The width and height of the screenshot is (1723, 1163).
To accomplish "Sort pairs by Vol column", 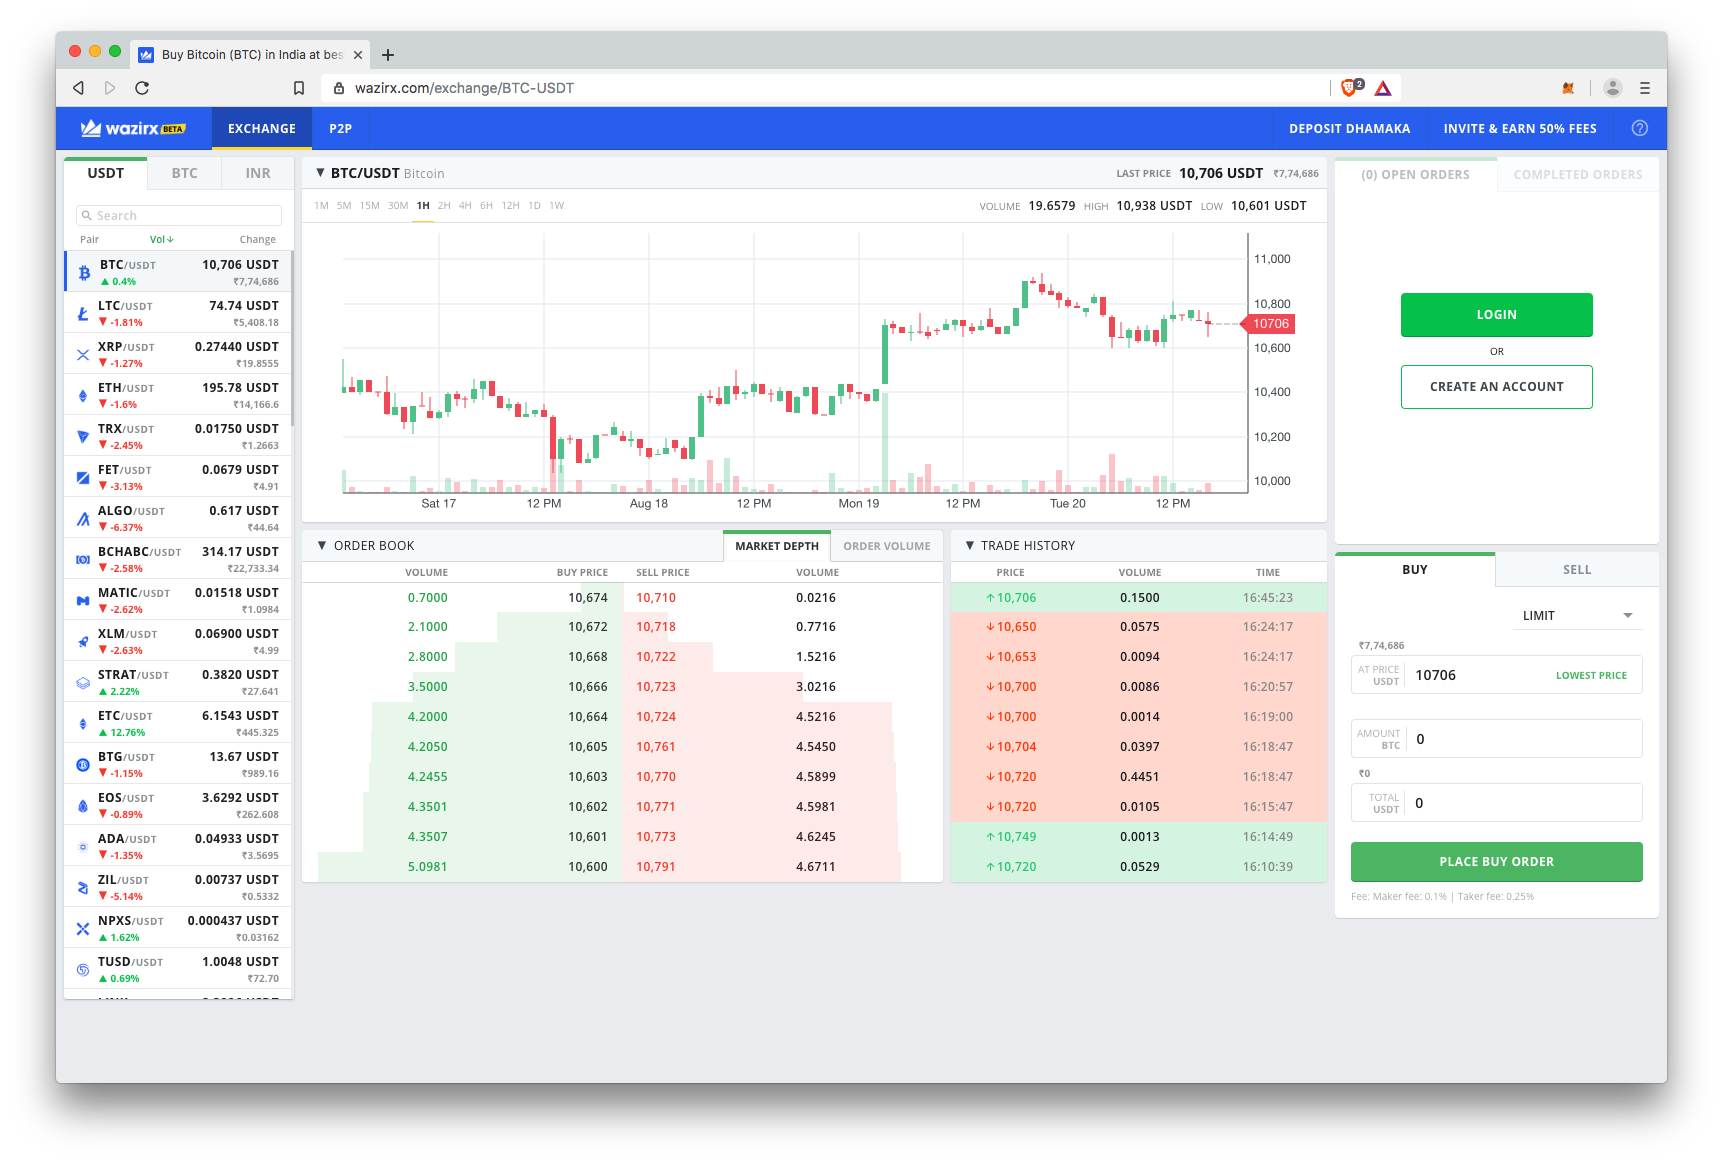I will point(161,239).
